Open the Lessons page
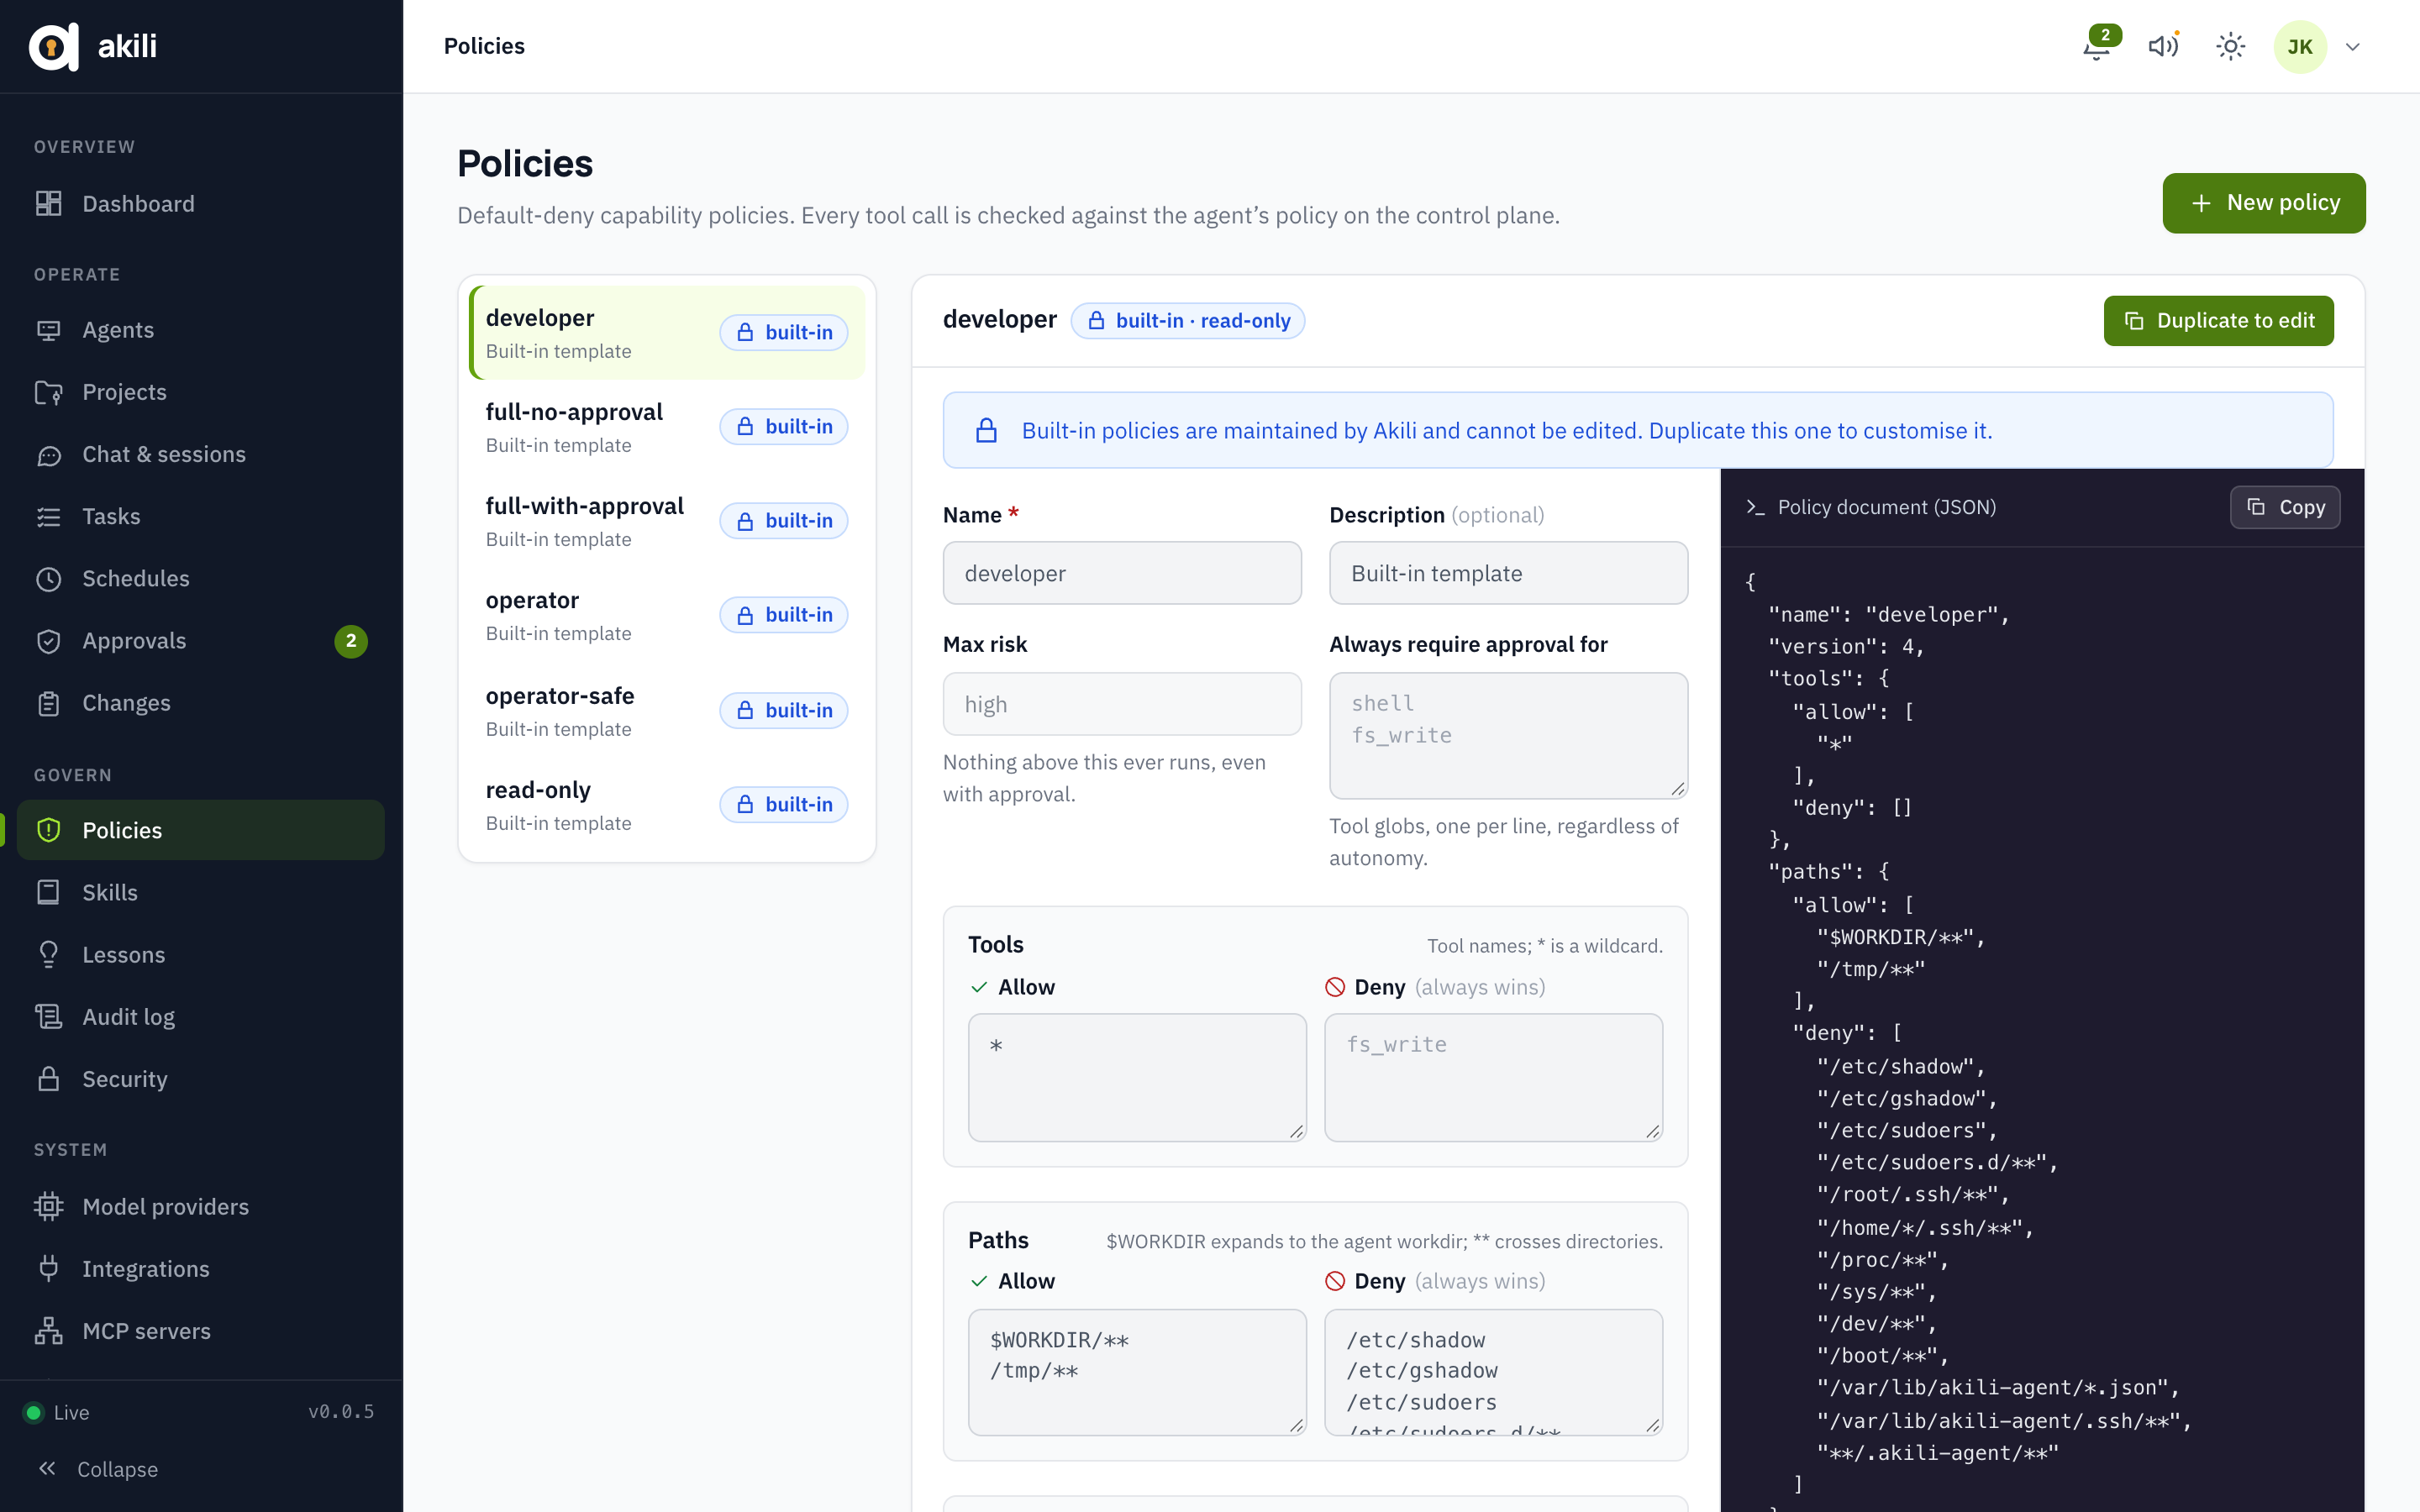The image size is (2420, 1512). point(201,954)
